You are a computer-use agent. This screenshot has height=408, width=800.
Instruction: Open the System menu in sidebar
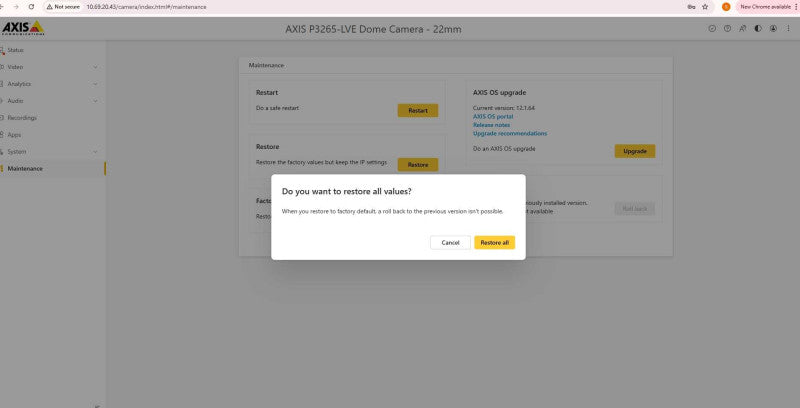pos(52,151)
